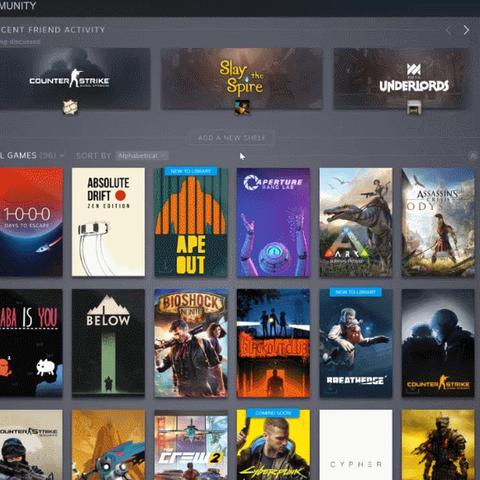Open the Dota Underlords activity banner
This screenshot has height=480, width=480.
coord(403,79)
